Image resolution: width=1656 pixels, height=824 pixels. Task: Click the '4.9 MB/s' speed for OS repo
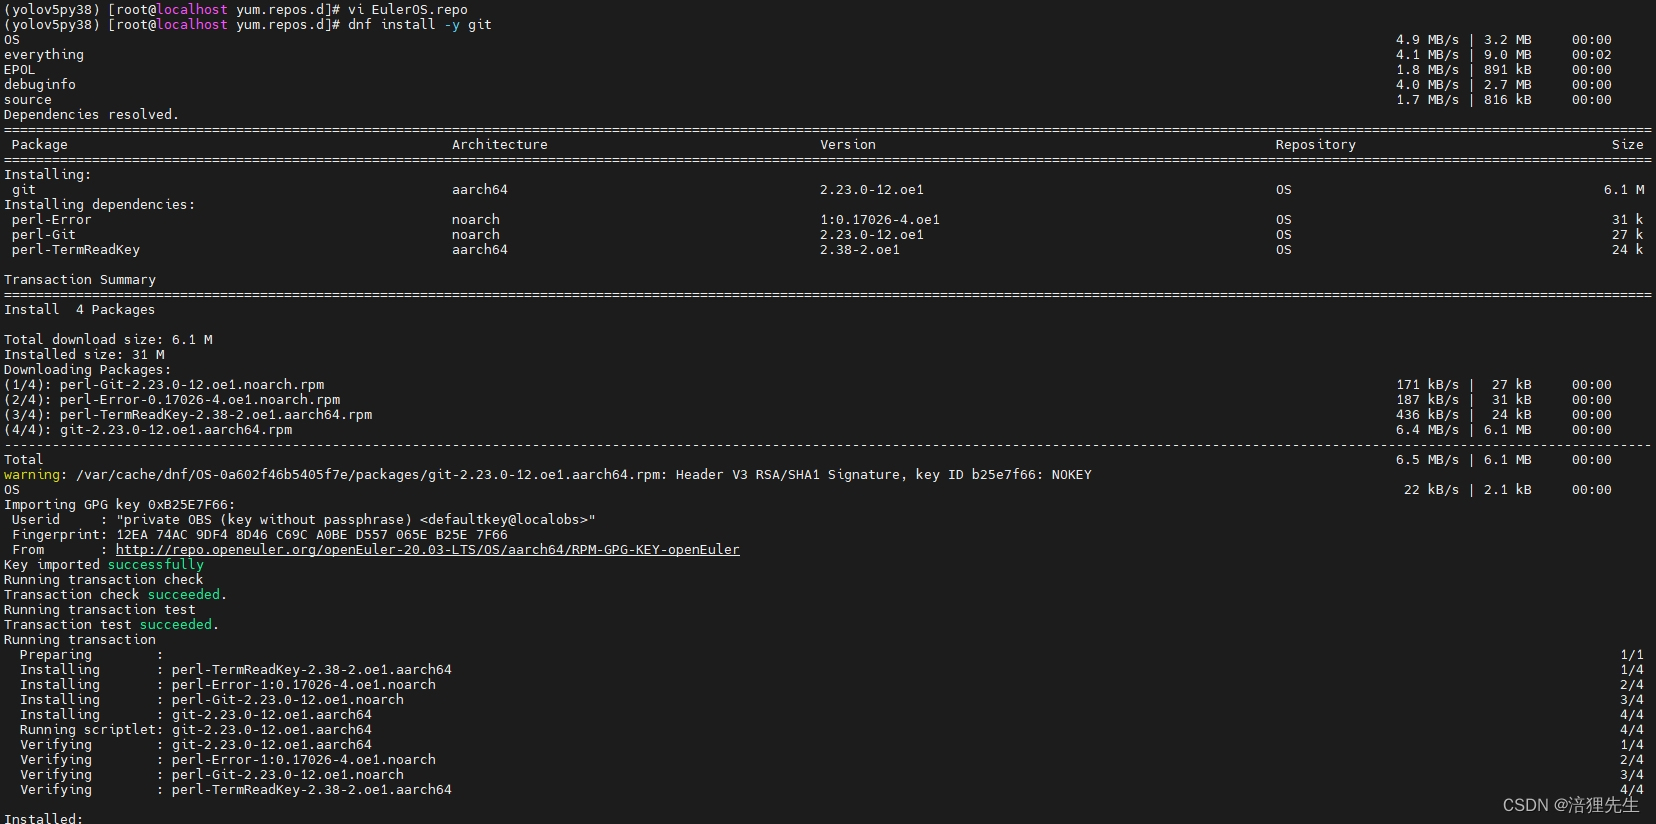tap(1428, 40)
